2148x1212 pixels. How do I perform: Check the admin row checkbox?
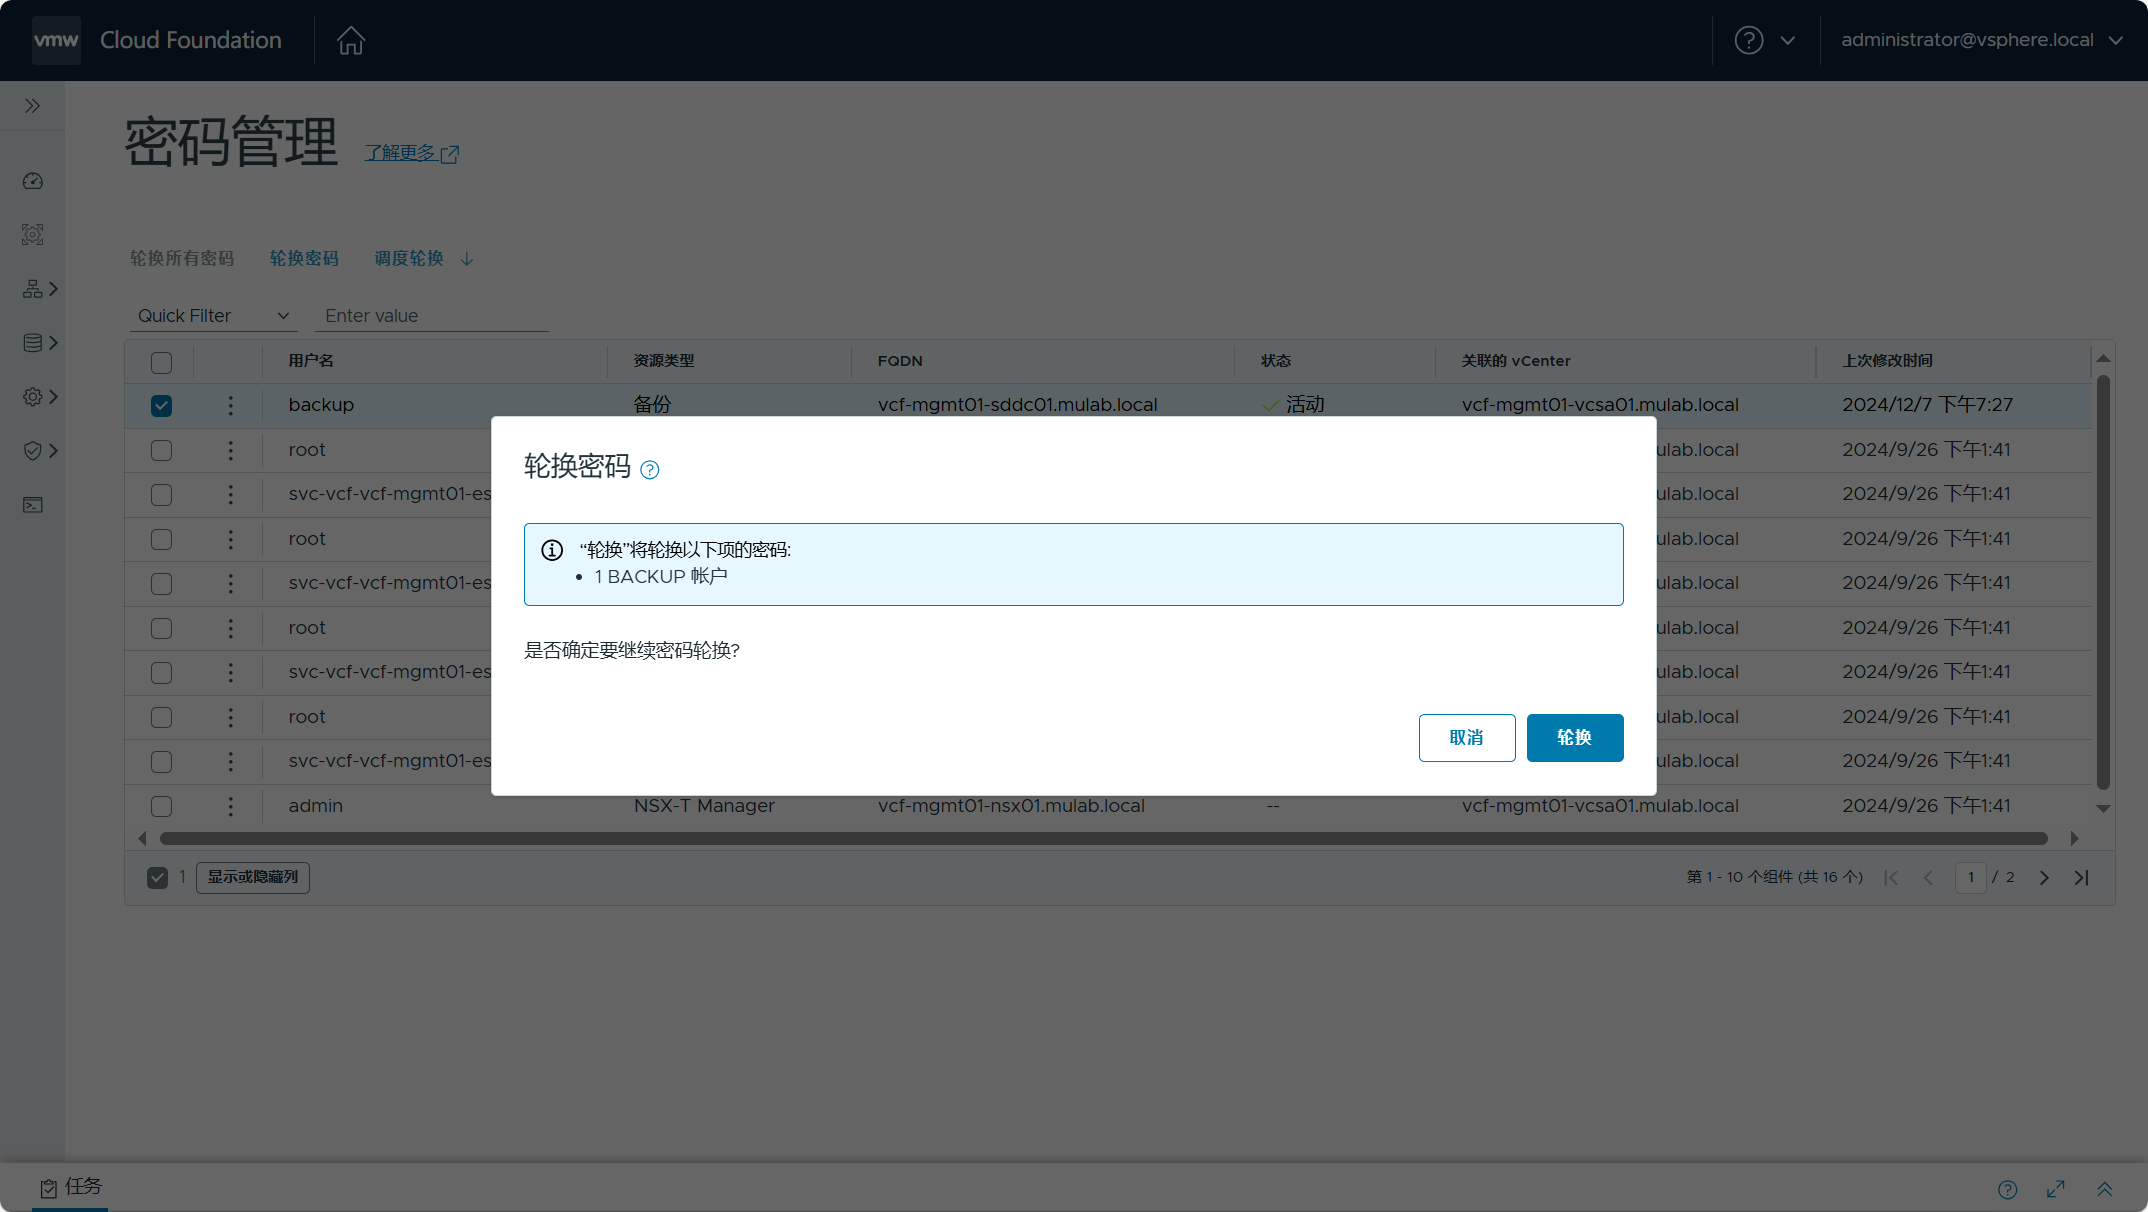161,806
